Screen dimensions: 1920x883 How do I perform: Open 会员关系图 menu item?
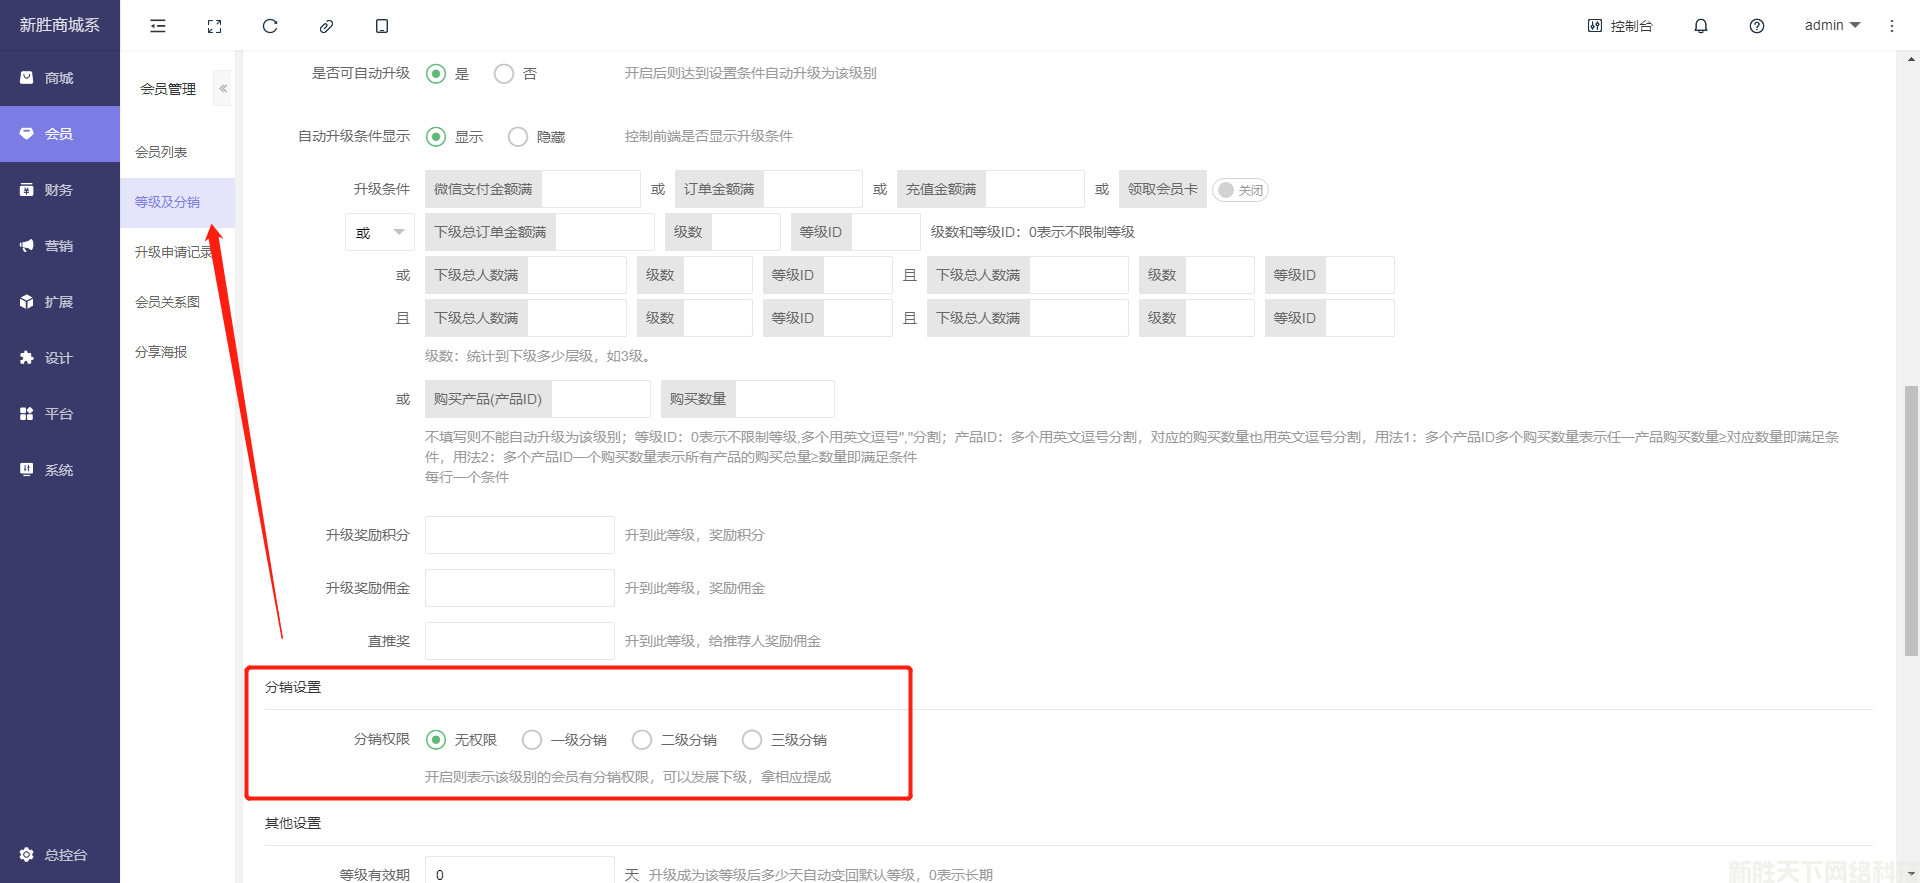[177, 302]
